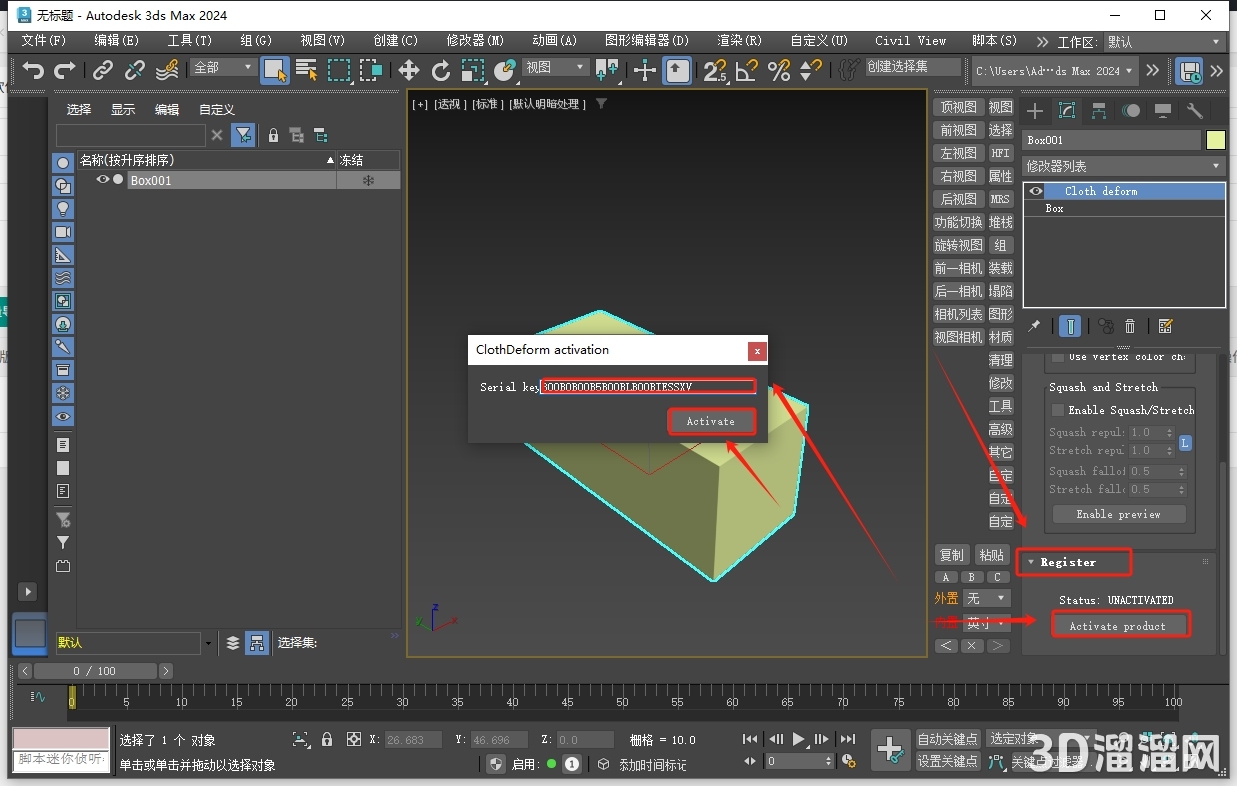This screenshot has width=1237, height=786.
Task: Click the 粘贴 paste button
Action: pyautogui.click(x=991, y=555)
